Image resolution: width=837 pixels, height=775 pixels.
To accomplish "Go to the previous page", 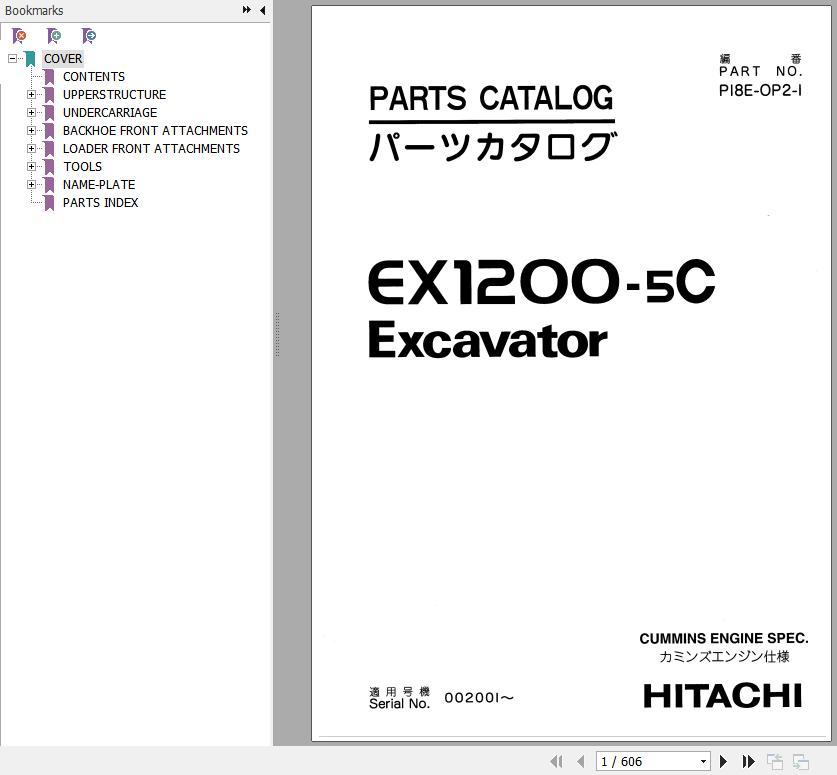I will [x=581, y=761].
